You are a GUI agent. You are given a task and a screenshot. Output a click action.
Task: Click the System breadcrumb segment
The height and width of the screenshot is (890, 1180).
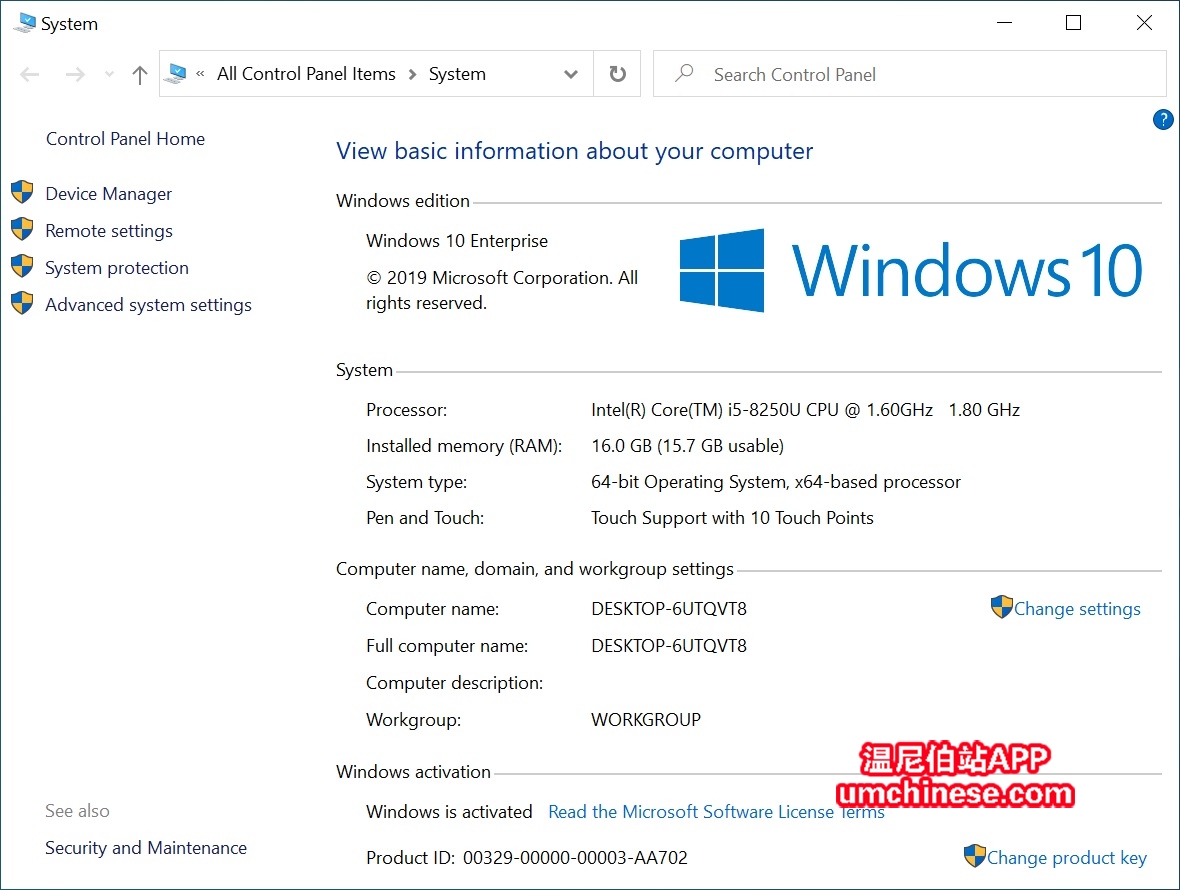tap(458, 74)
